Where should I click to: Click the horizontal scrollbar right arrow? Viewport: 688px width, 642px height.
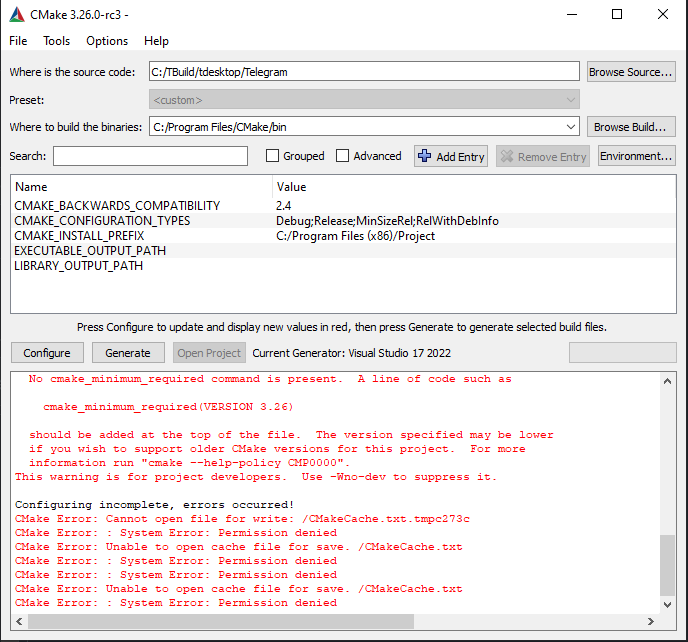[651, 621]
